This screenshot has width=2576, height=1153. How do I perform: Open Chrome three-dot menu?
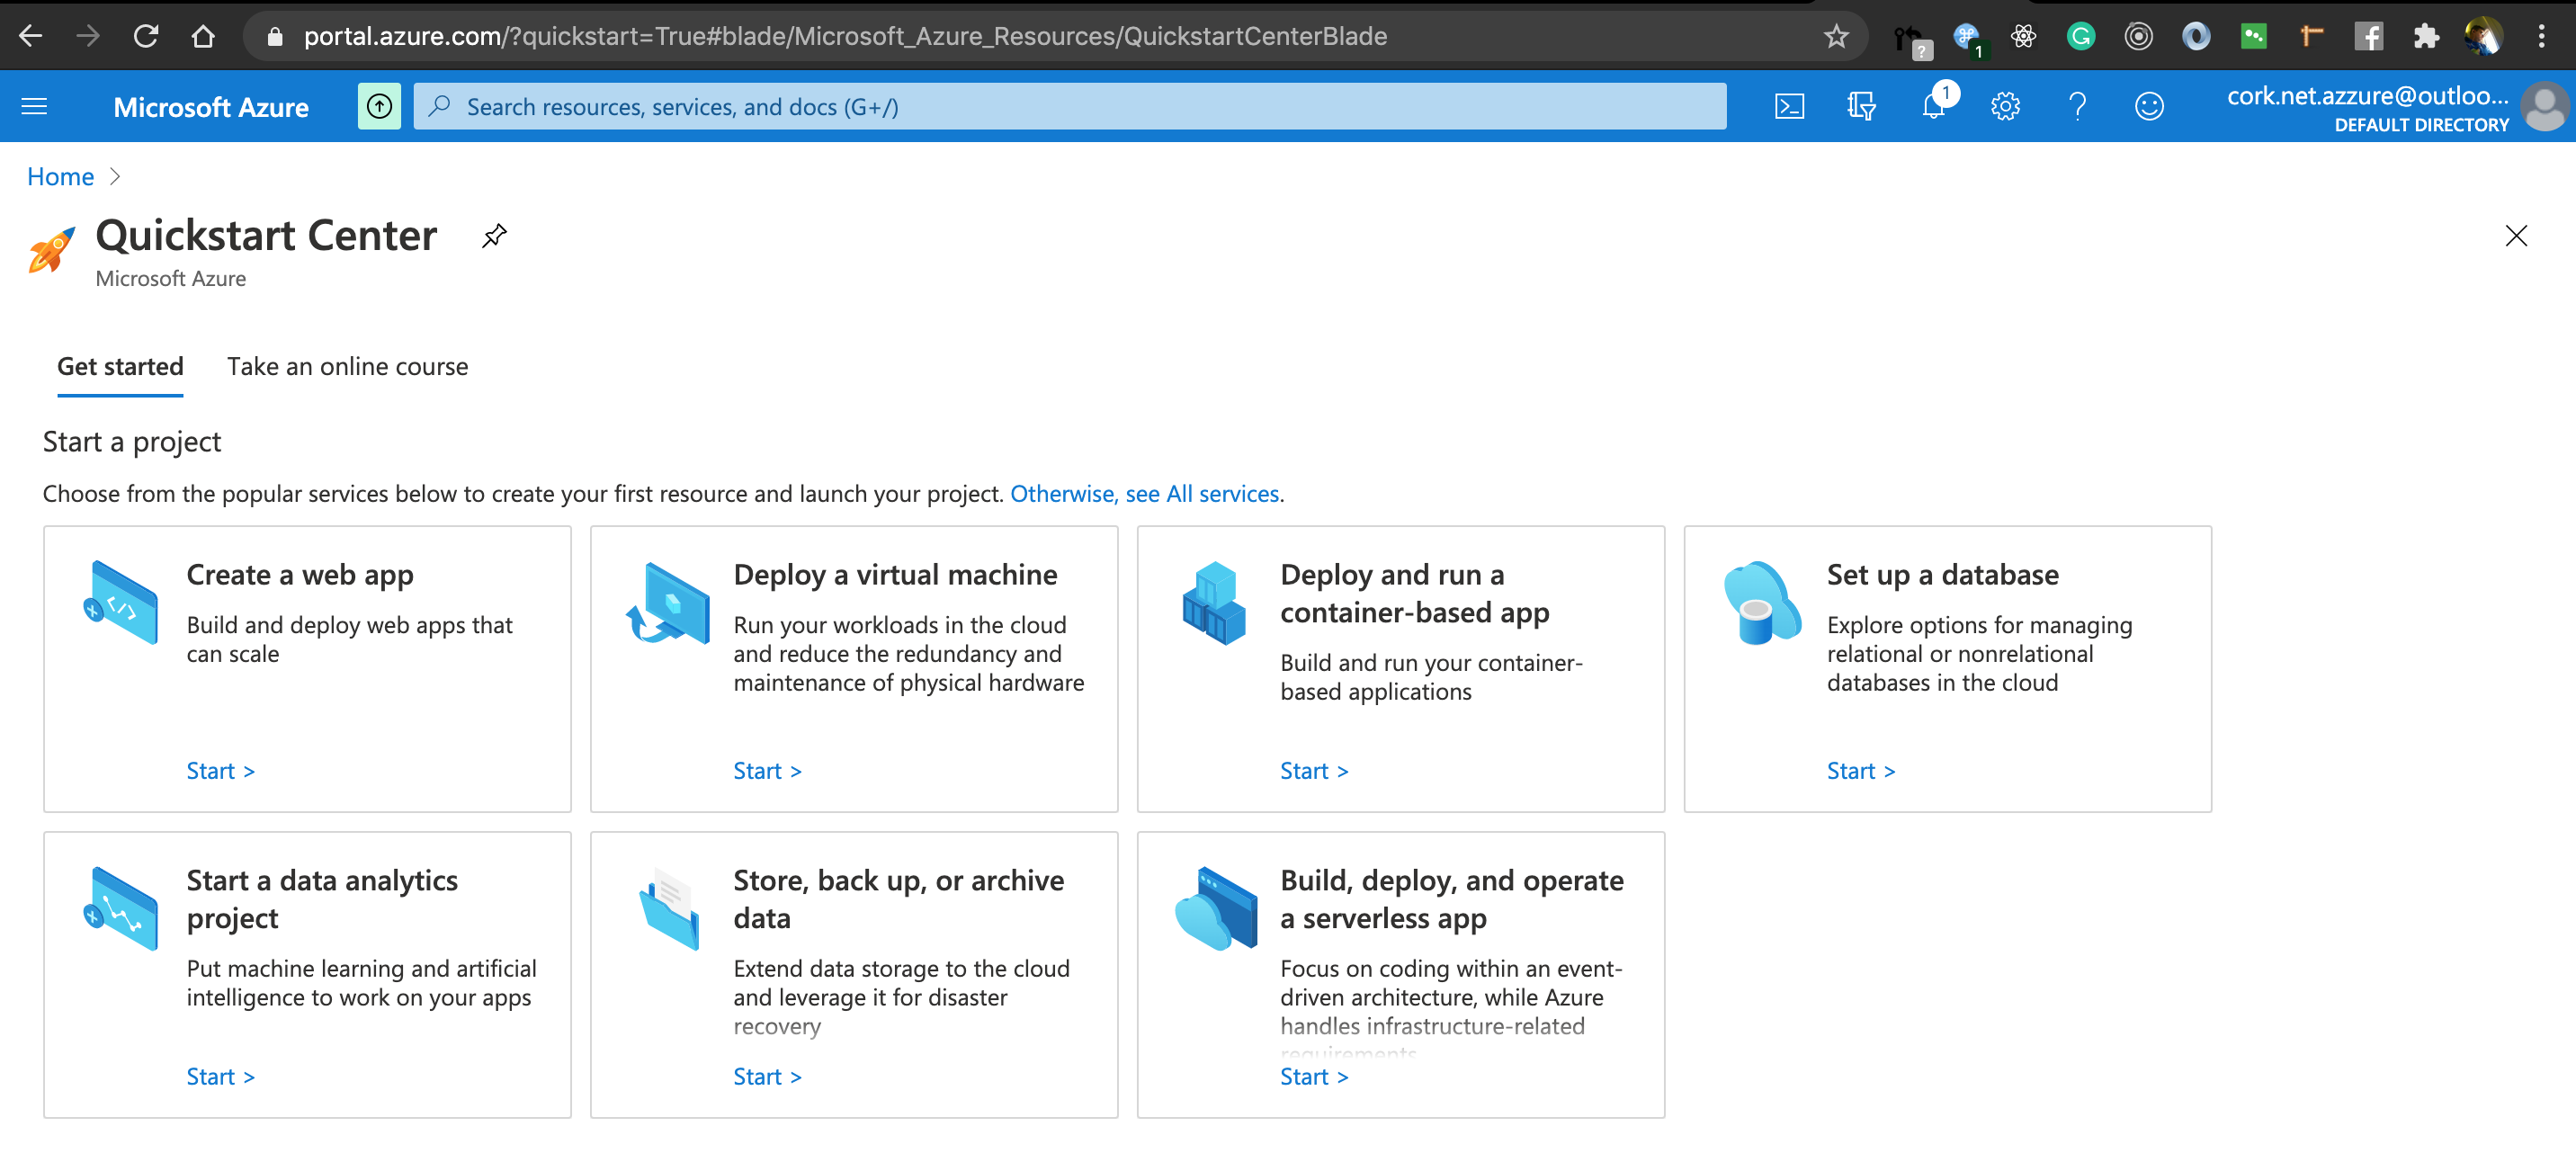click(x=2541, y=36)
